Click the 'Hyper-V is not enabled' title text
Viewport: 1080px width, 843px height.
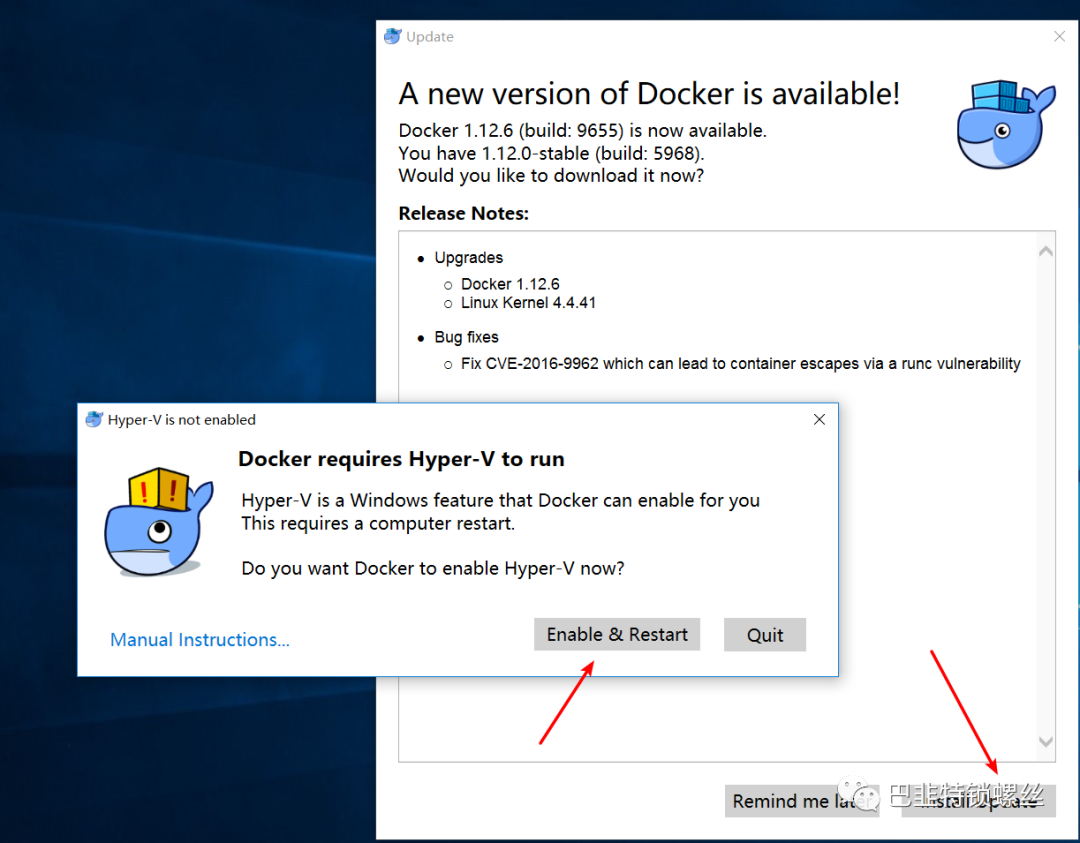[181, 419]
